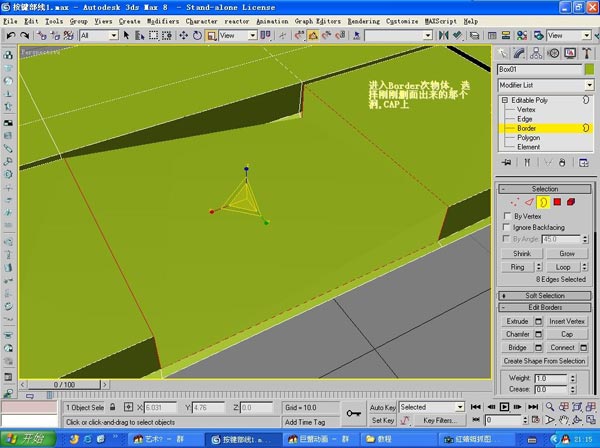Screen dimensions: 600x448
Task: Open the Rendering menu
Action: pyautogui.click(x=364, y=21)
